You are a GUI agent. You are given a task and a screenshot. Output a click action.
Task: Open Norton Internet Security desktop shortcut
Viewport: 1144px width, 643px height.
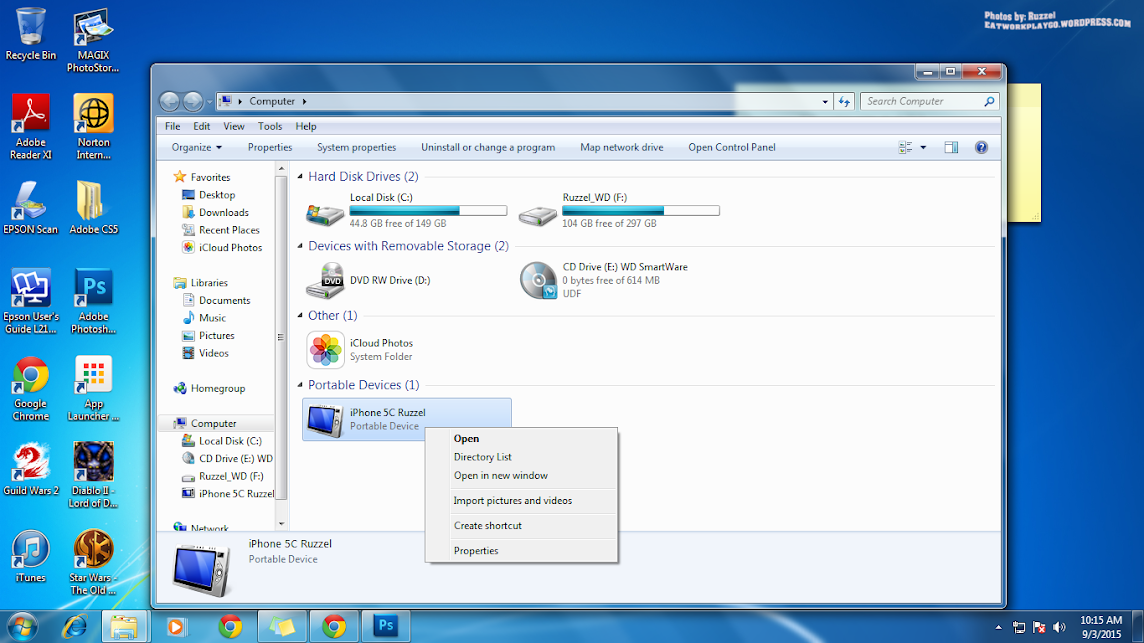click(93, 127)
